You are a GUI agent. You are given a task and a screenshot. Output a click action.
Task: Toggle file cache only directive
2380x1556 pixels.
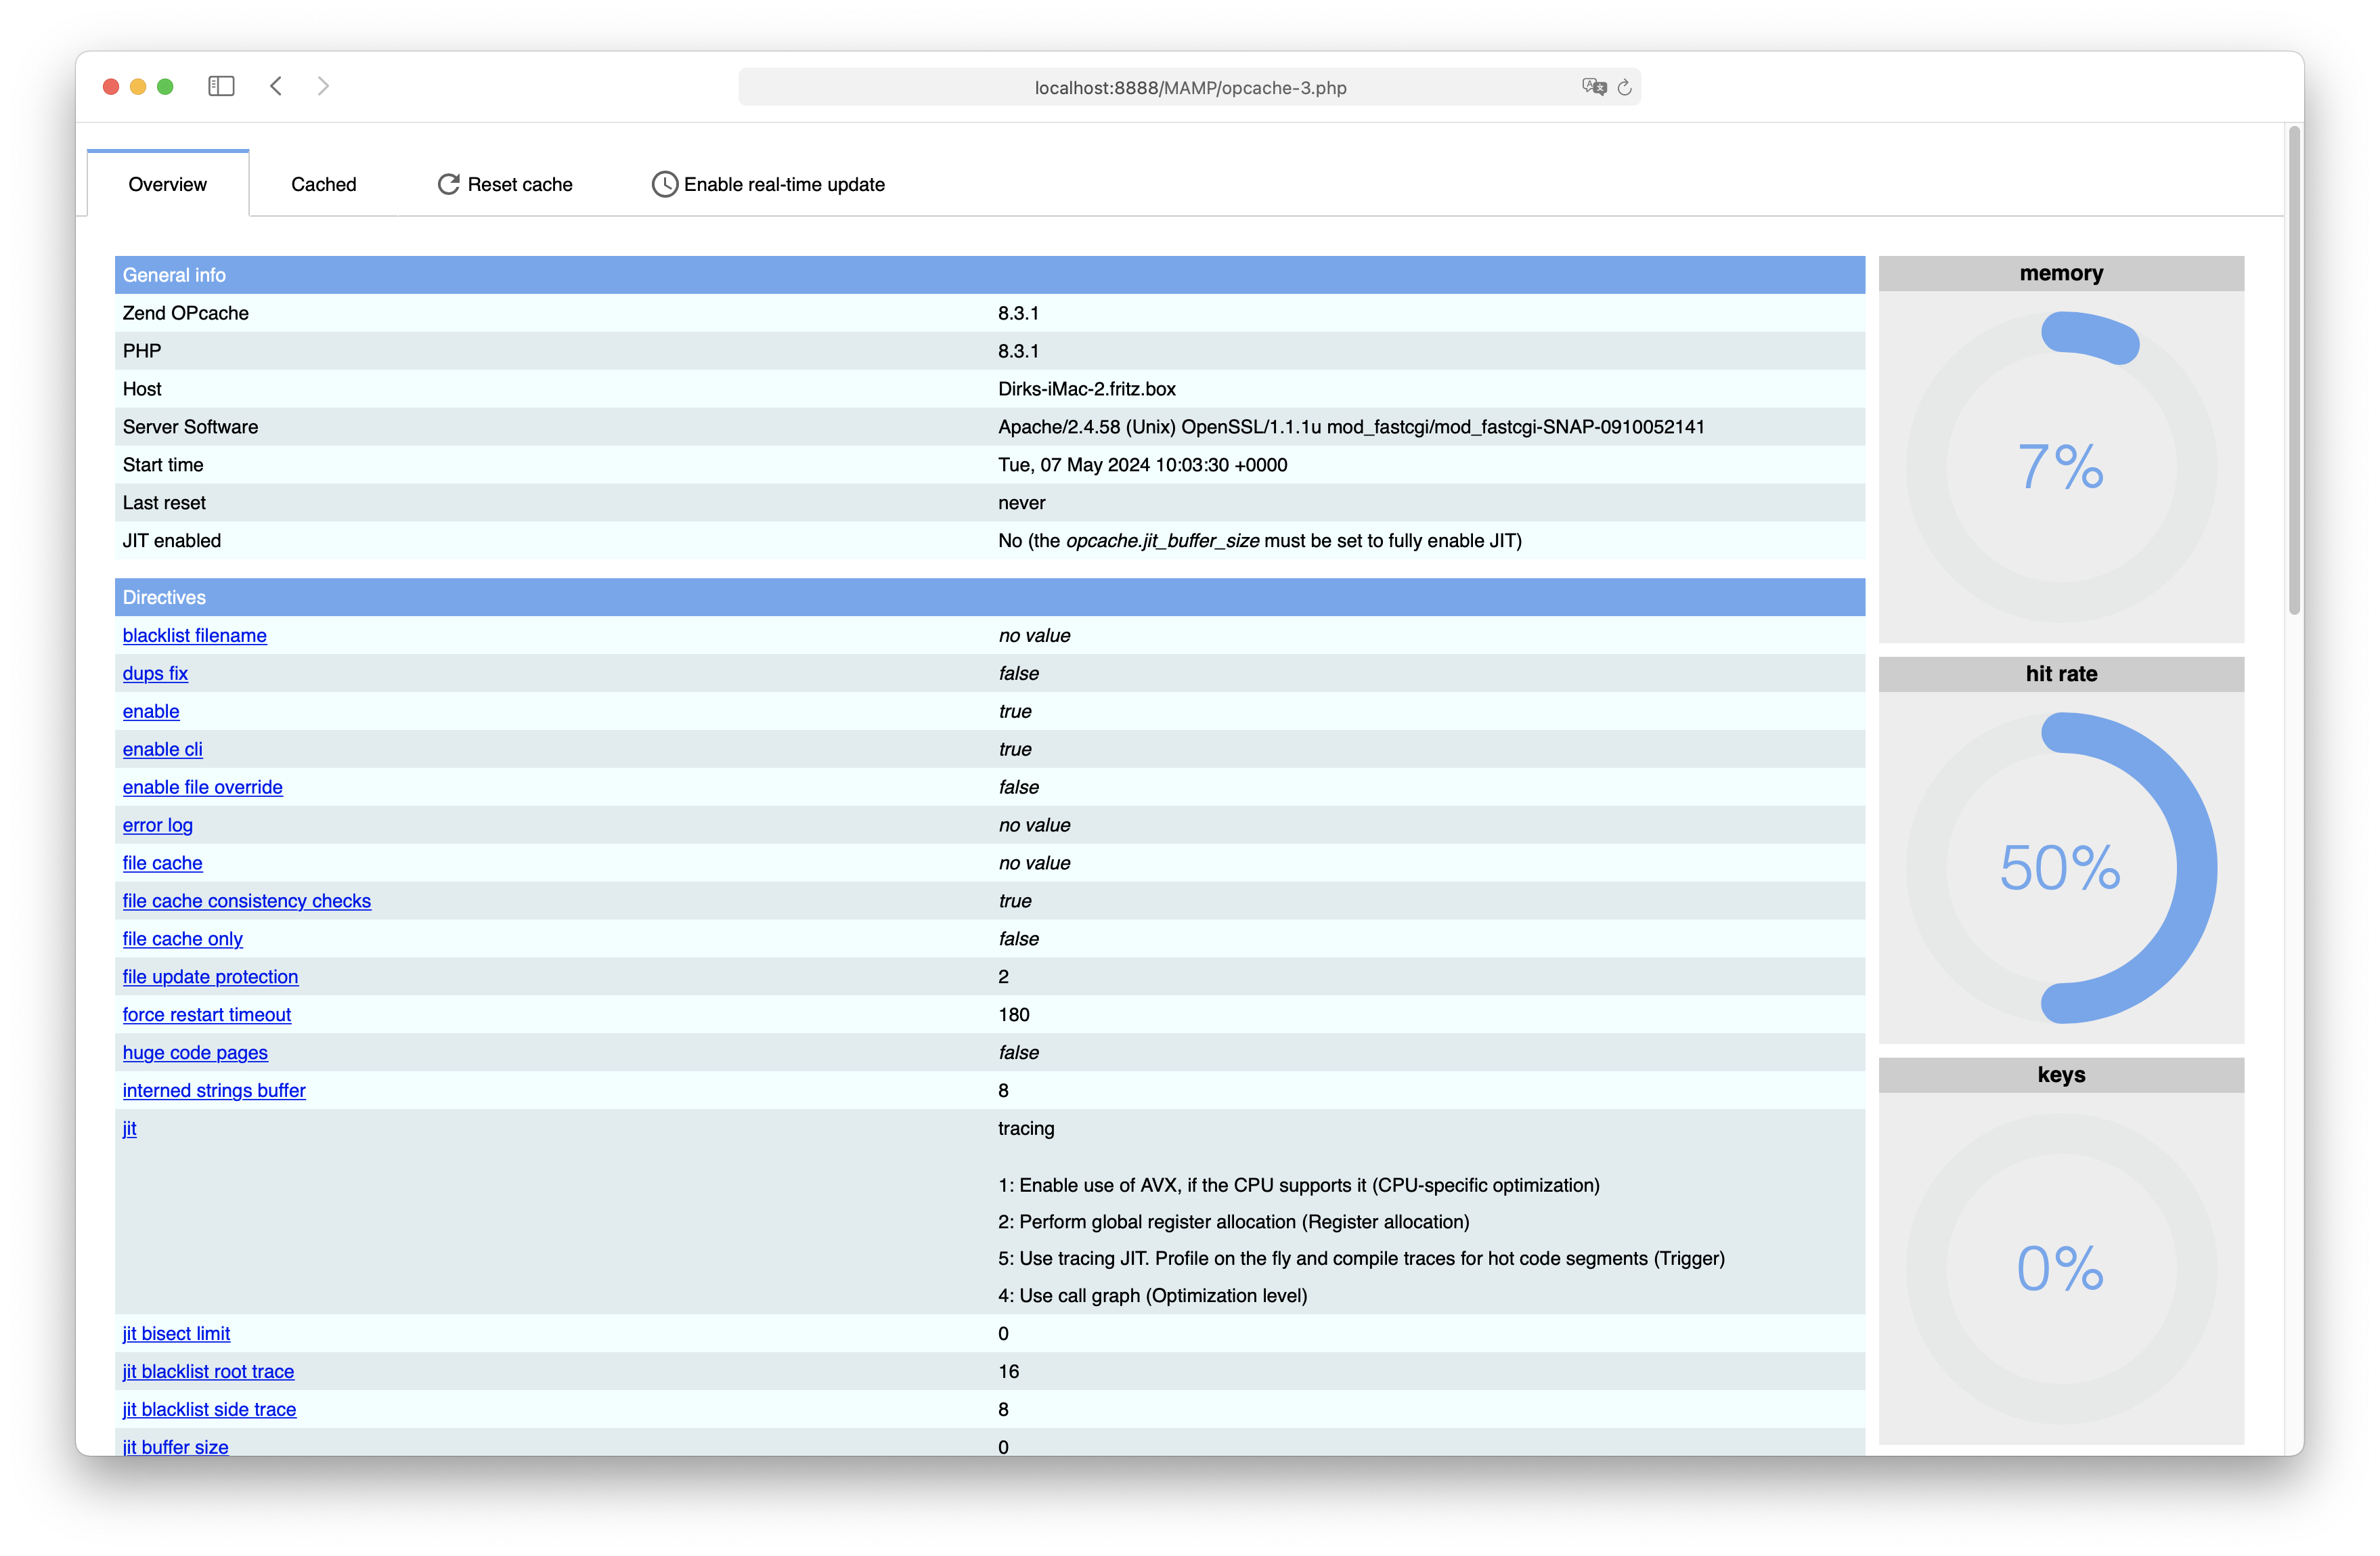pyautogui.click(x=181, y=938)
